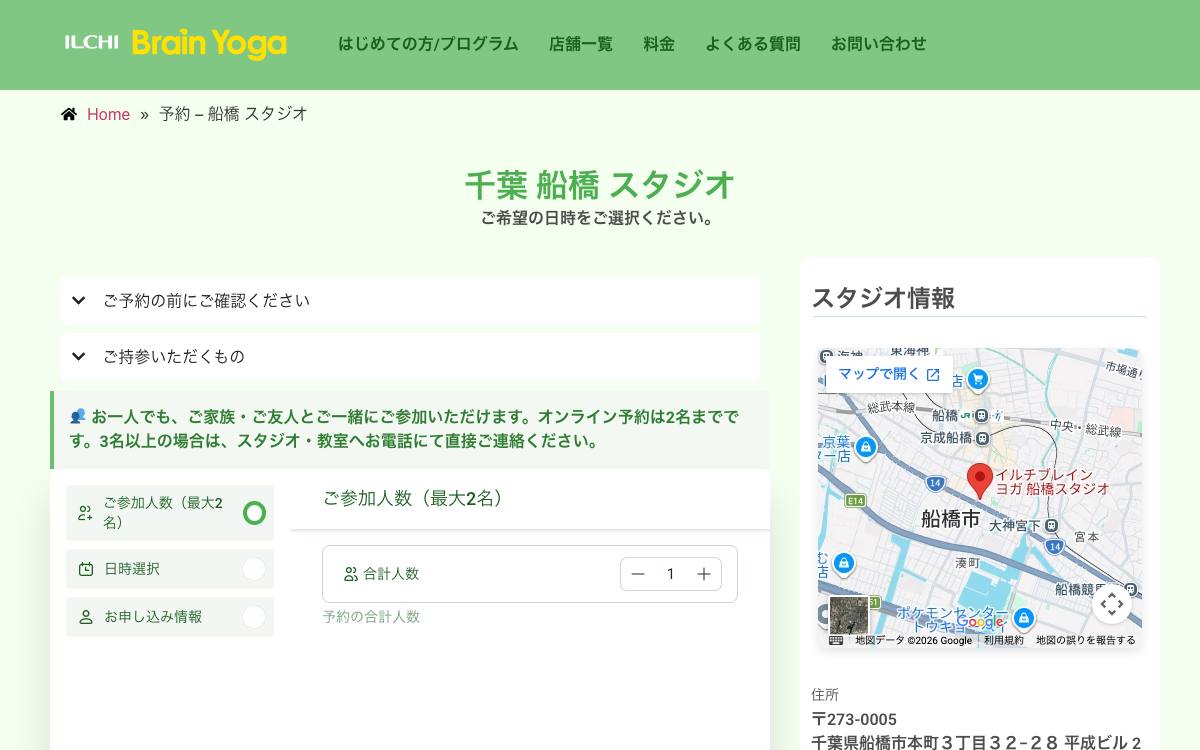Image resolution: width=1200 pixels, height=750 pixels.
Task: Open よくある質問 menu item
Action: 753,44
